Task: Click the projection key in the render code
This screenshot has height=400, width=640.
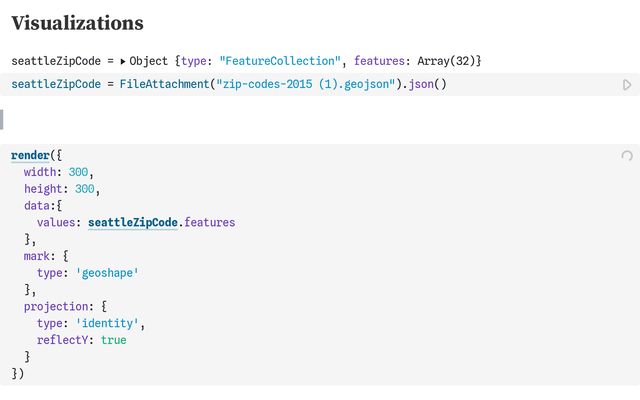Action: [x=52, y=307]
